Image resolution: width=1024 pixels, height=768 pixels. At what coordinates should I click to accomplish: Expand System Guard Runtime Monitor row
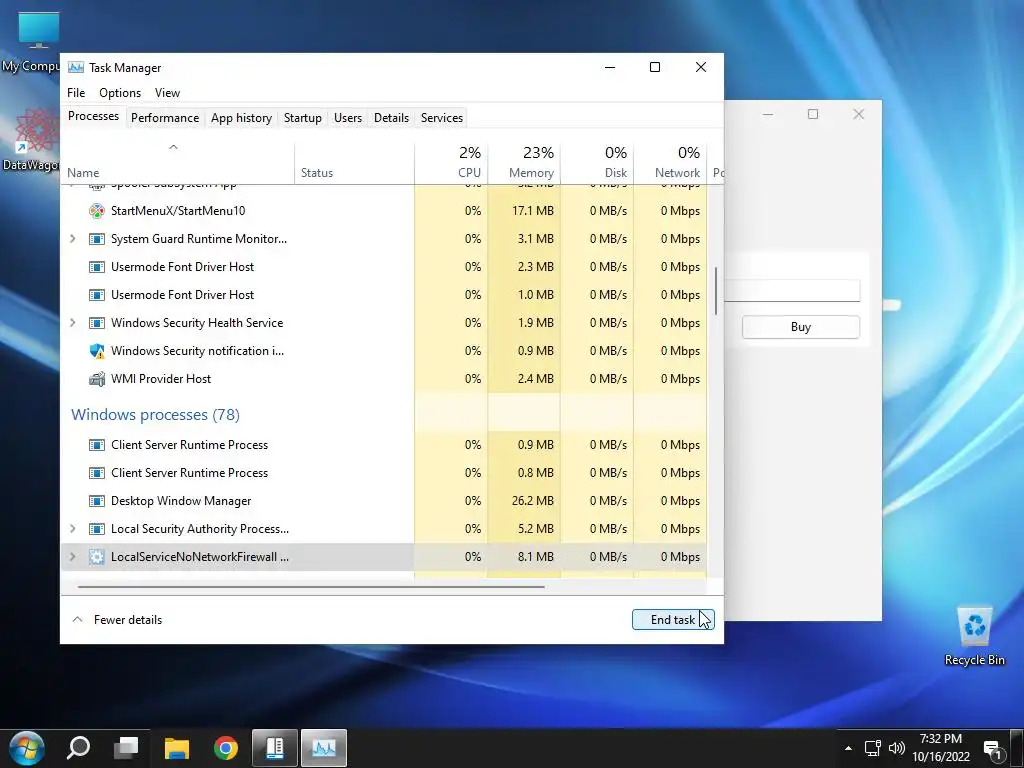point(72,239)
